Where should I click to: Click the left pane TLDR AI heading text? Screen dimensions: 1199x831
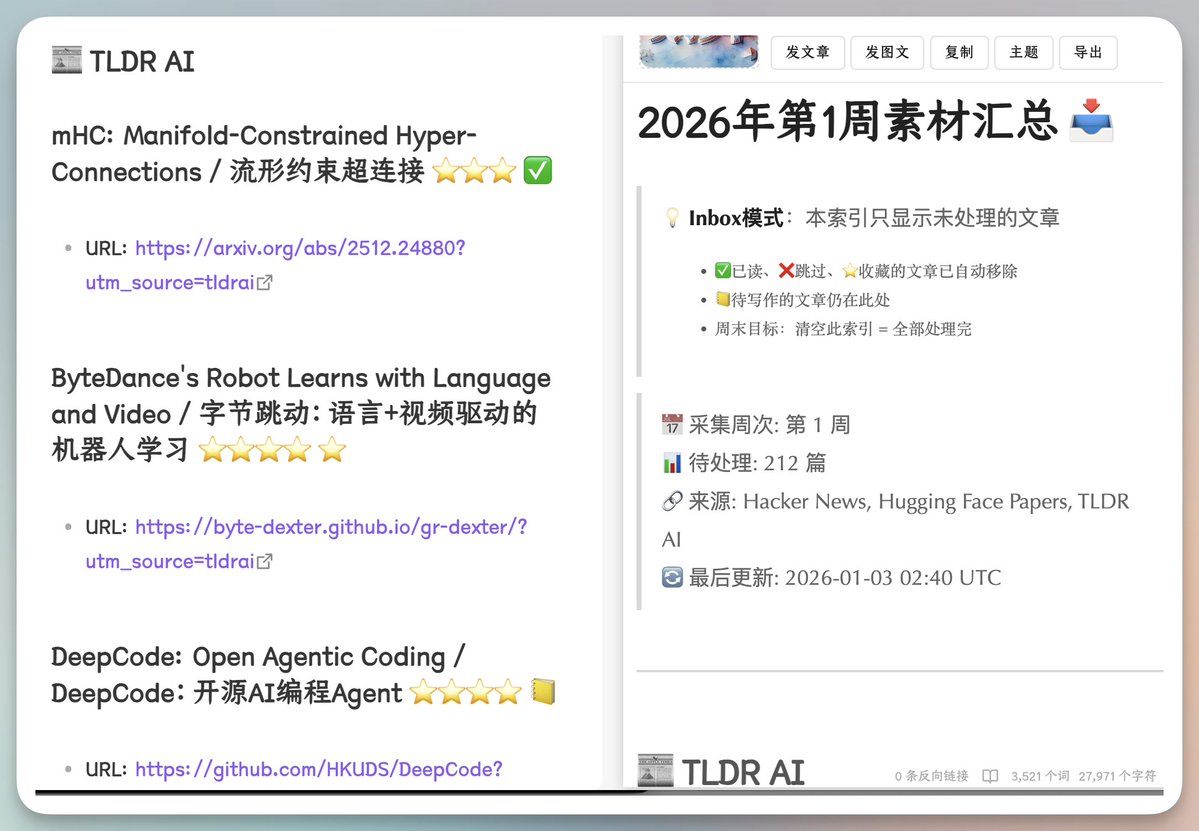pyautogui.click(x=142, y=60)
